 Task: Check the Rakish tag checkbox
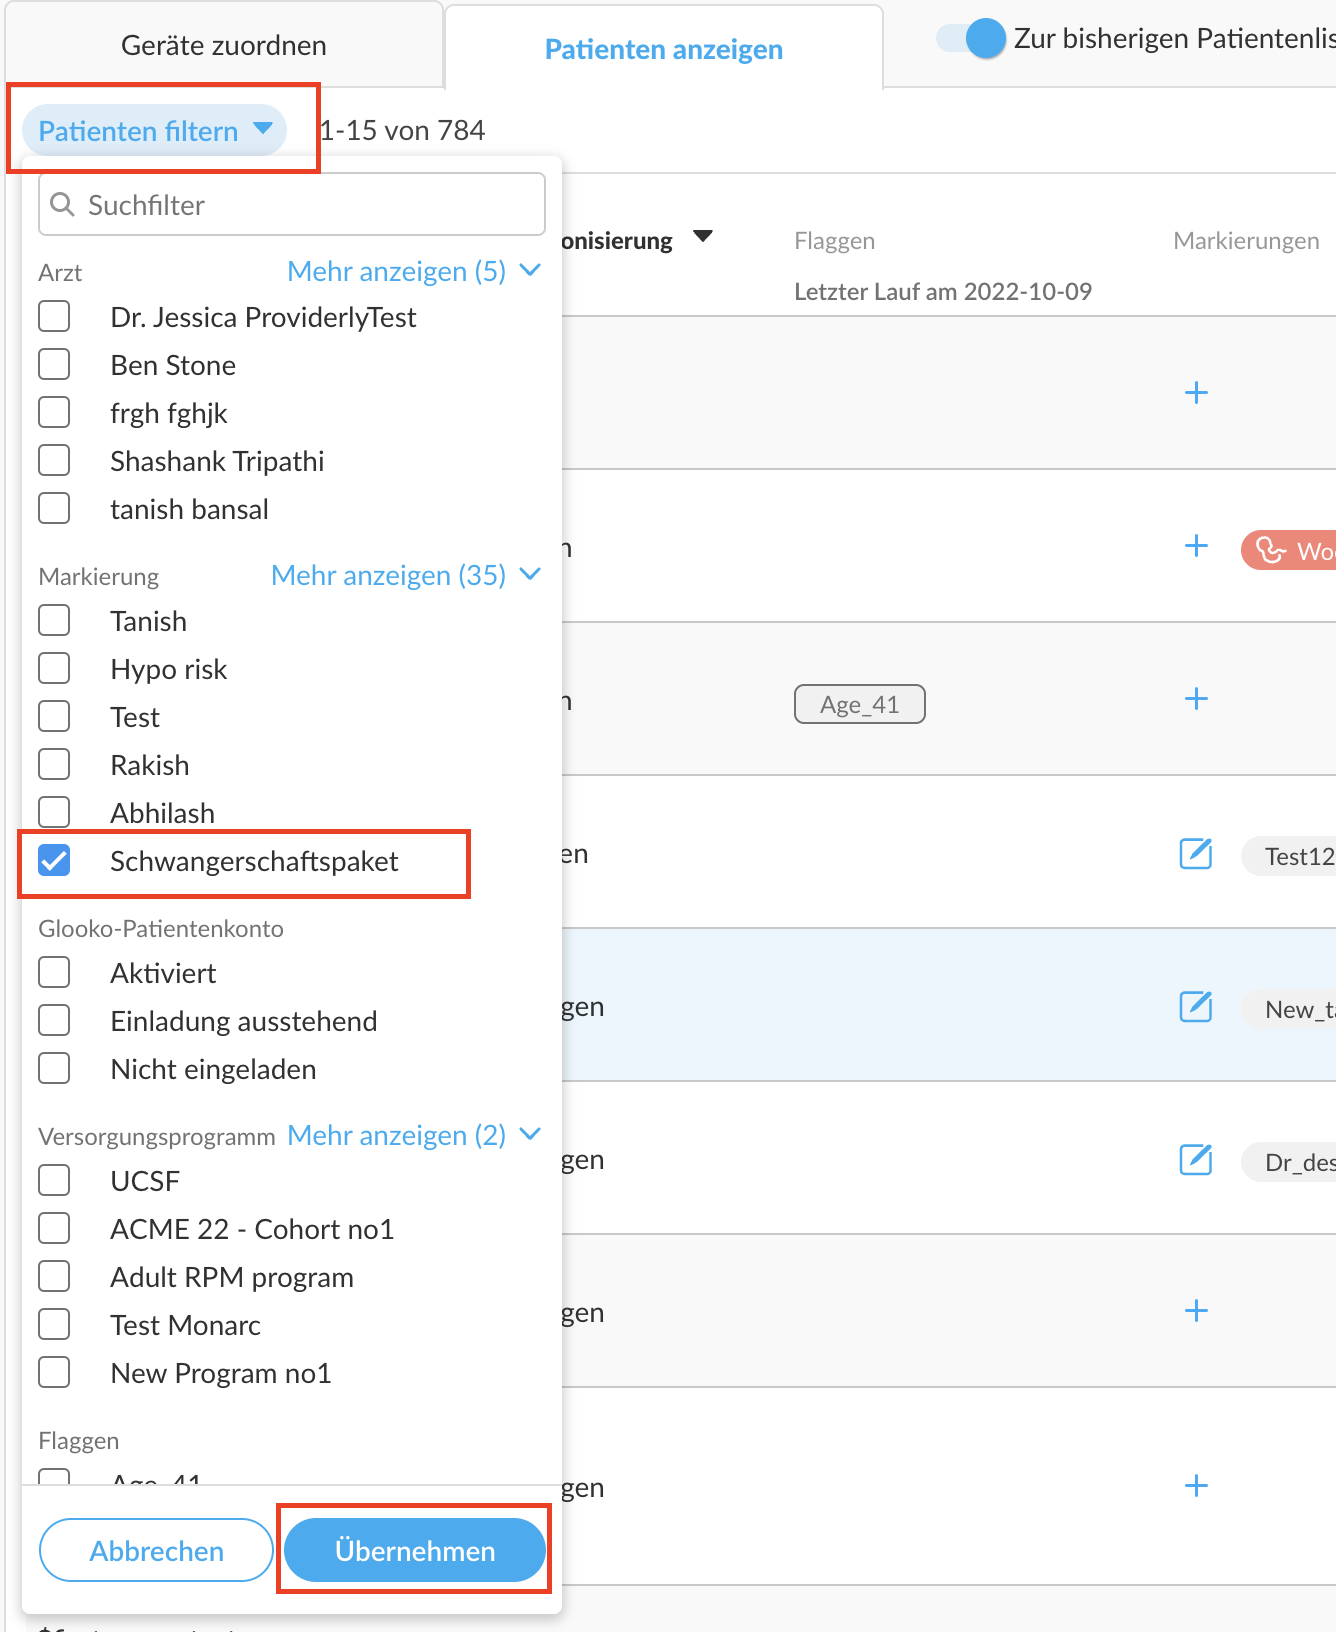(54, 764)
